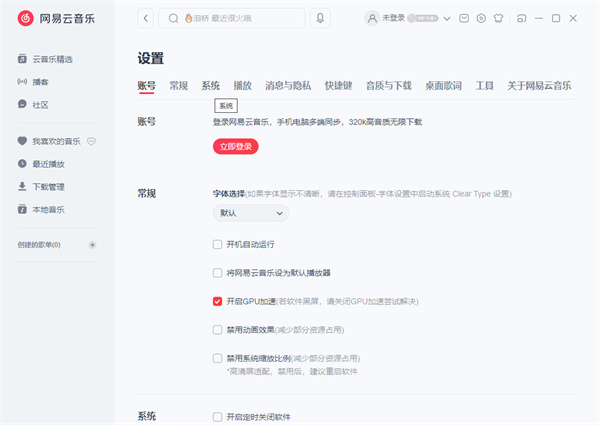Go to 下载管理 in the sidebar
The image size is (600, 425).
pos(48,186)
